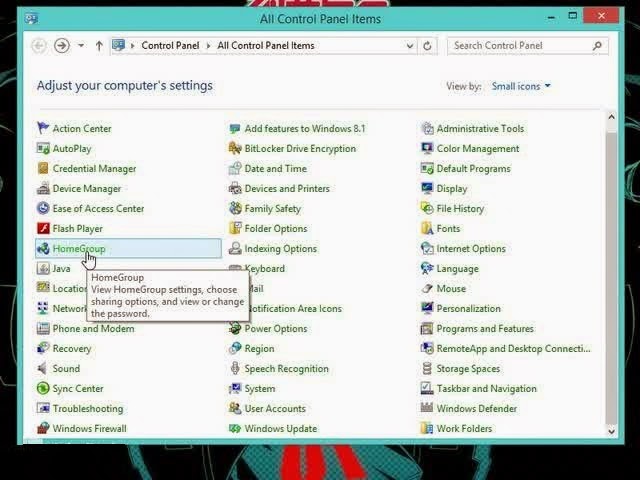
Task: Expand the address bar history dropdown
Action: 410,46
